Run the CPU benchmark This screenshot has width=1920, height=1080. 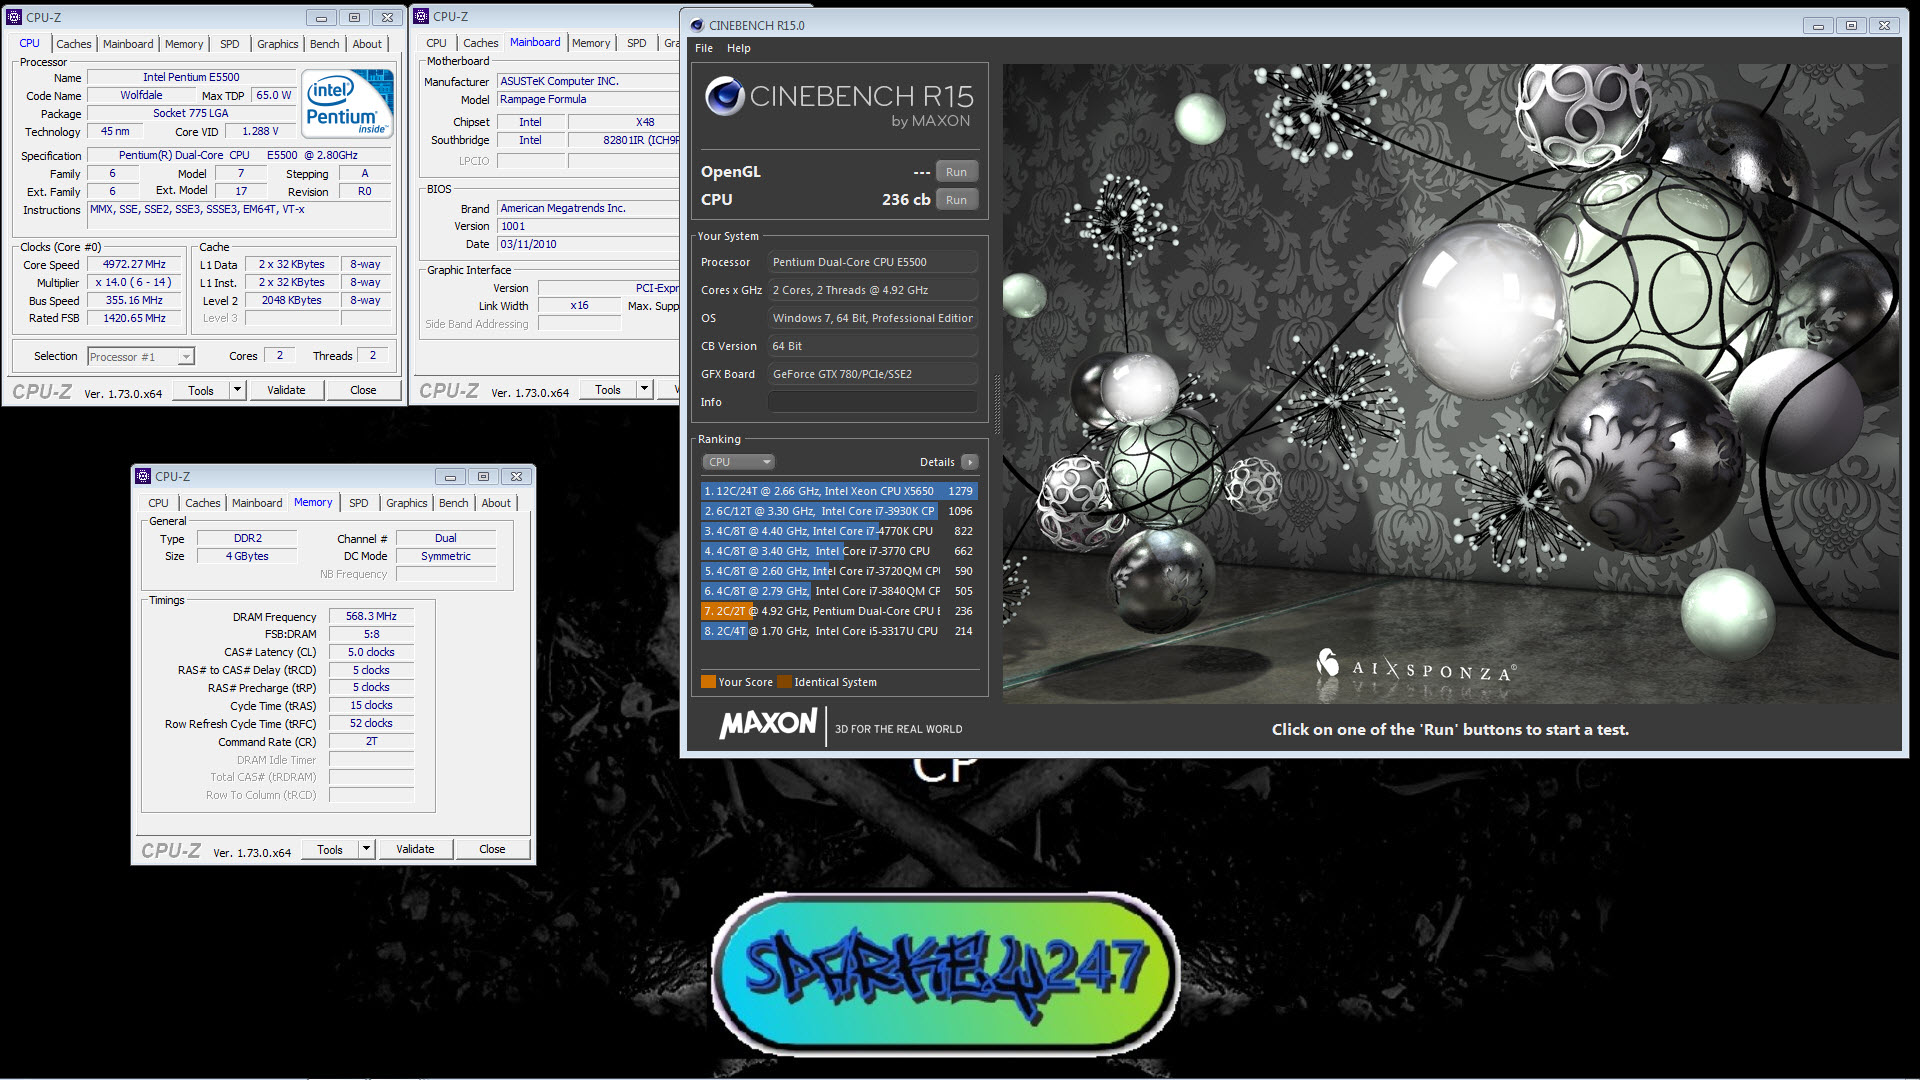pos(956,200)
